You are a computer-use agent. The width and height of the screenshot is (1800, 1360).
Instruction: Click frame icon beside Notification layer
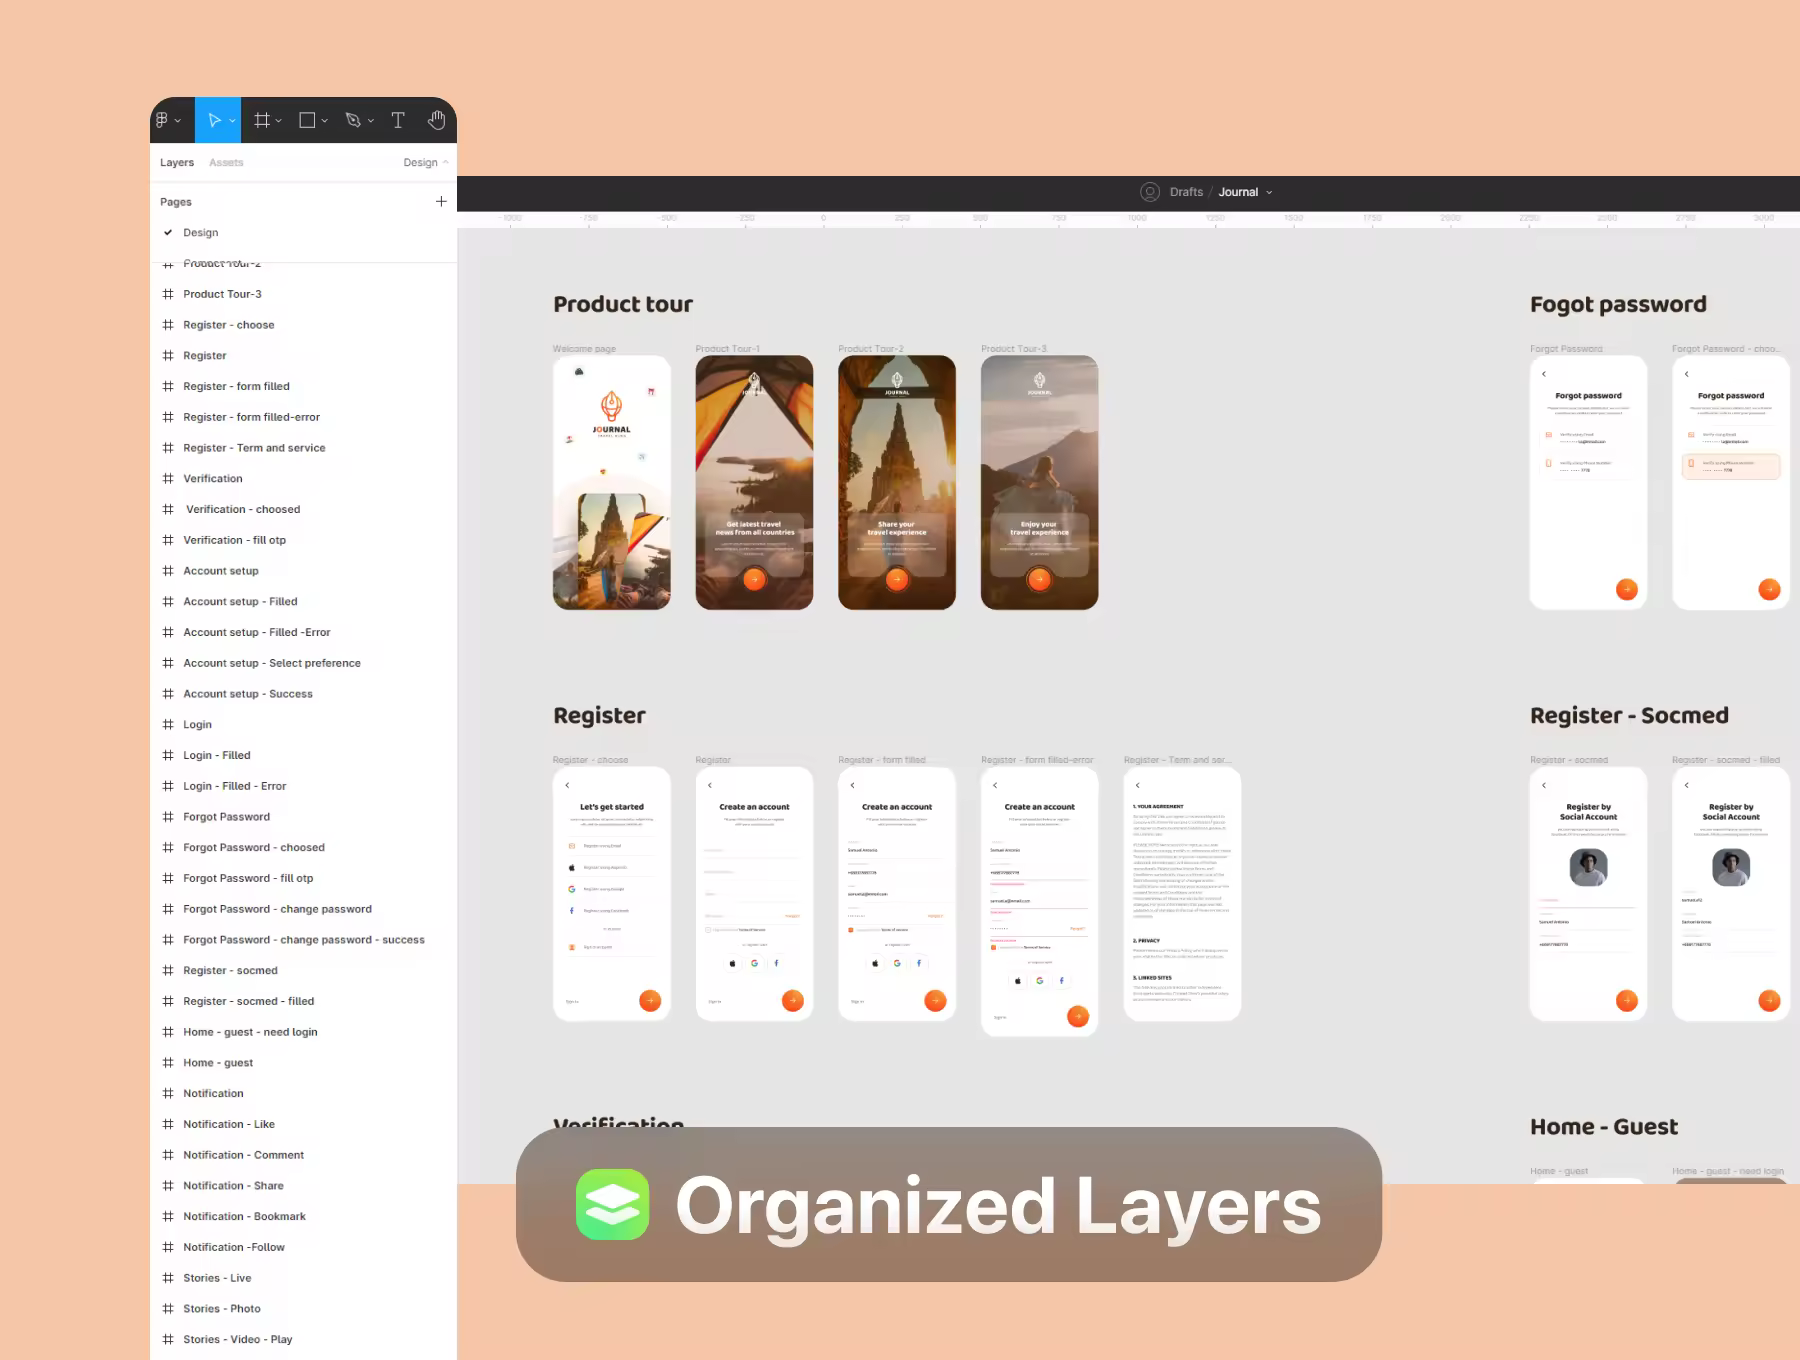tap(168, 1093)
